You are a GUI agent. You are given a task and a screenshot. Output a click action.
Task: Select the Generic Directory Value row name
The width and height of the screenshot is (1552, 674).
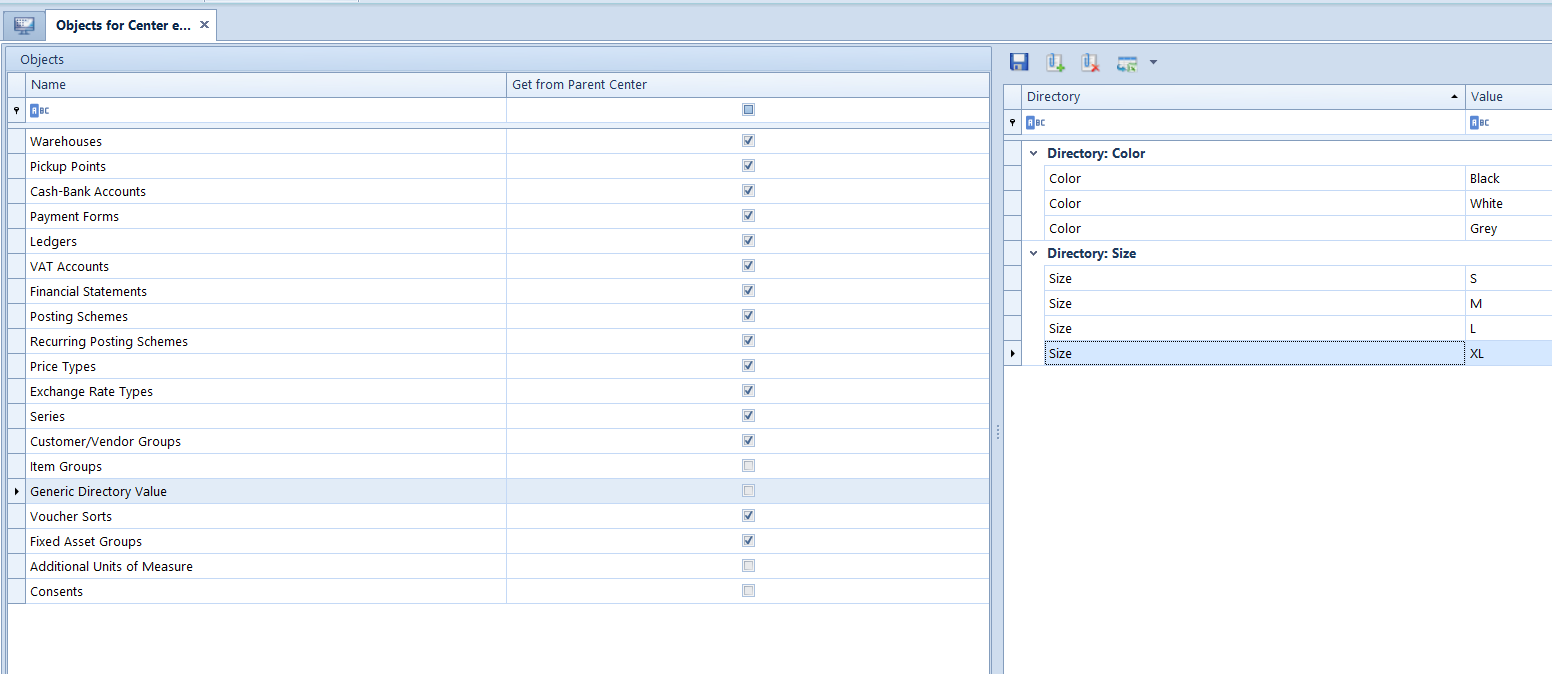[x=98, y=492]
